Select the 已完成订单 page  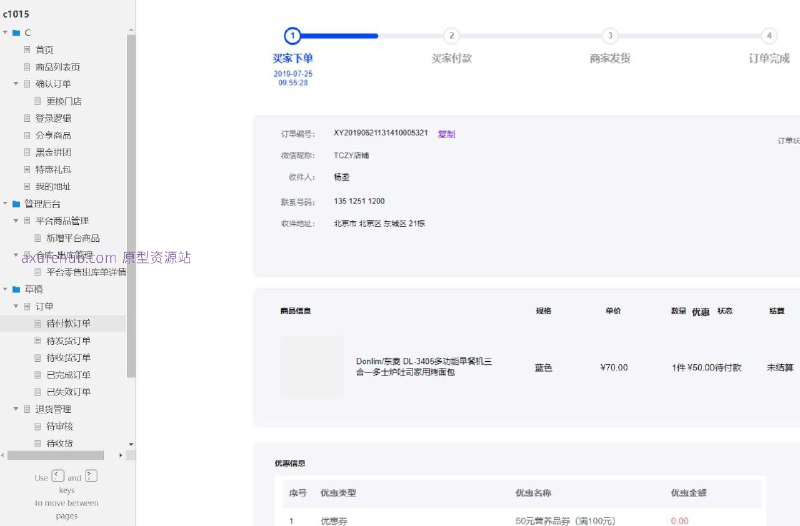(x=68, y=375)
